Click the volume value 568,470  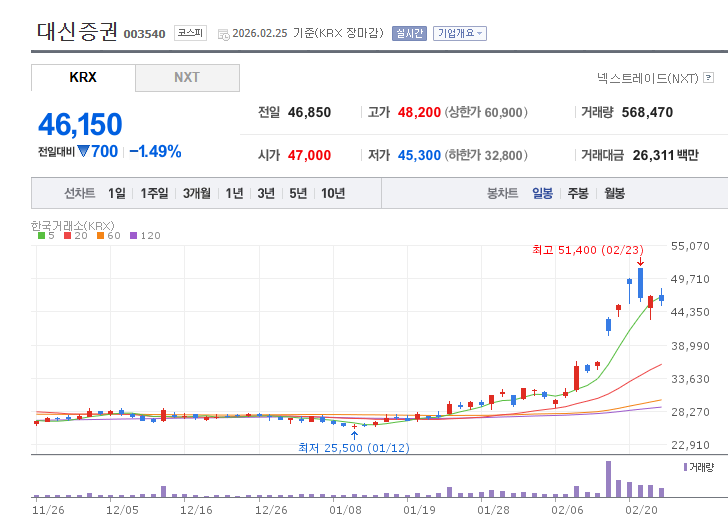[x=647, y=112]
